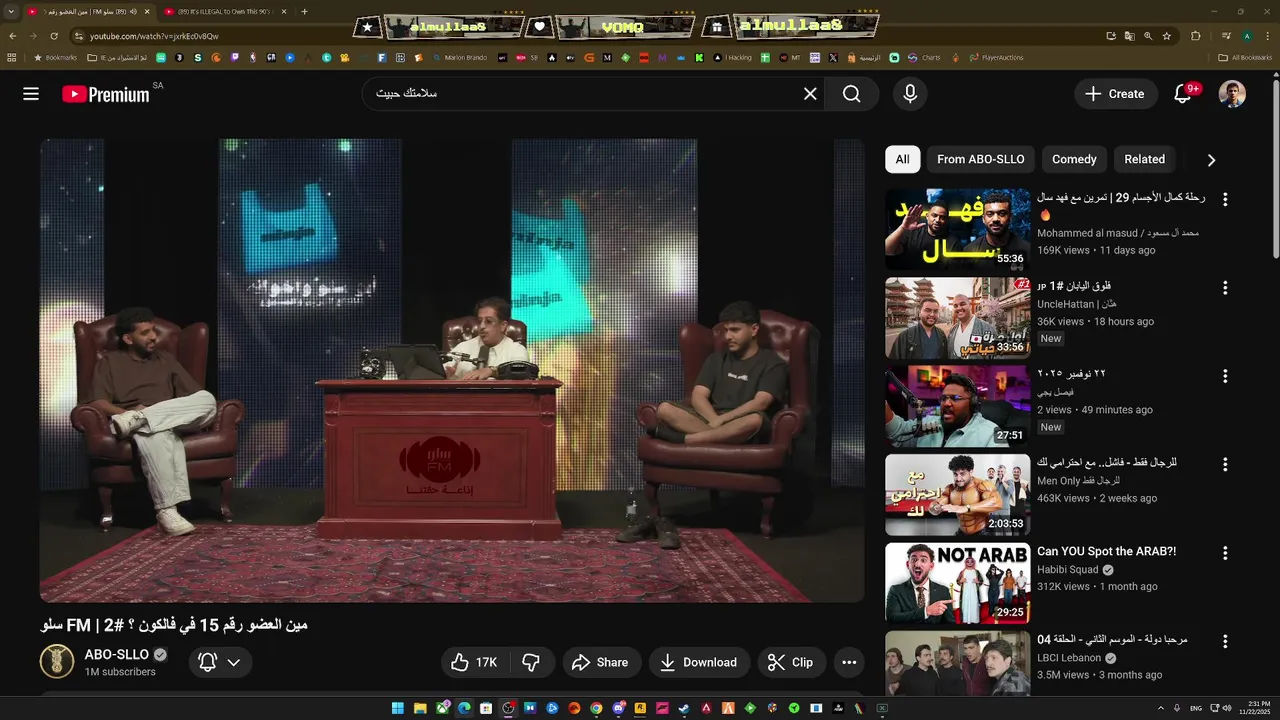This screenshot has width=1280, height=720.
Task: Select the Related filter chip
Action: 1144,159
